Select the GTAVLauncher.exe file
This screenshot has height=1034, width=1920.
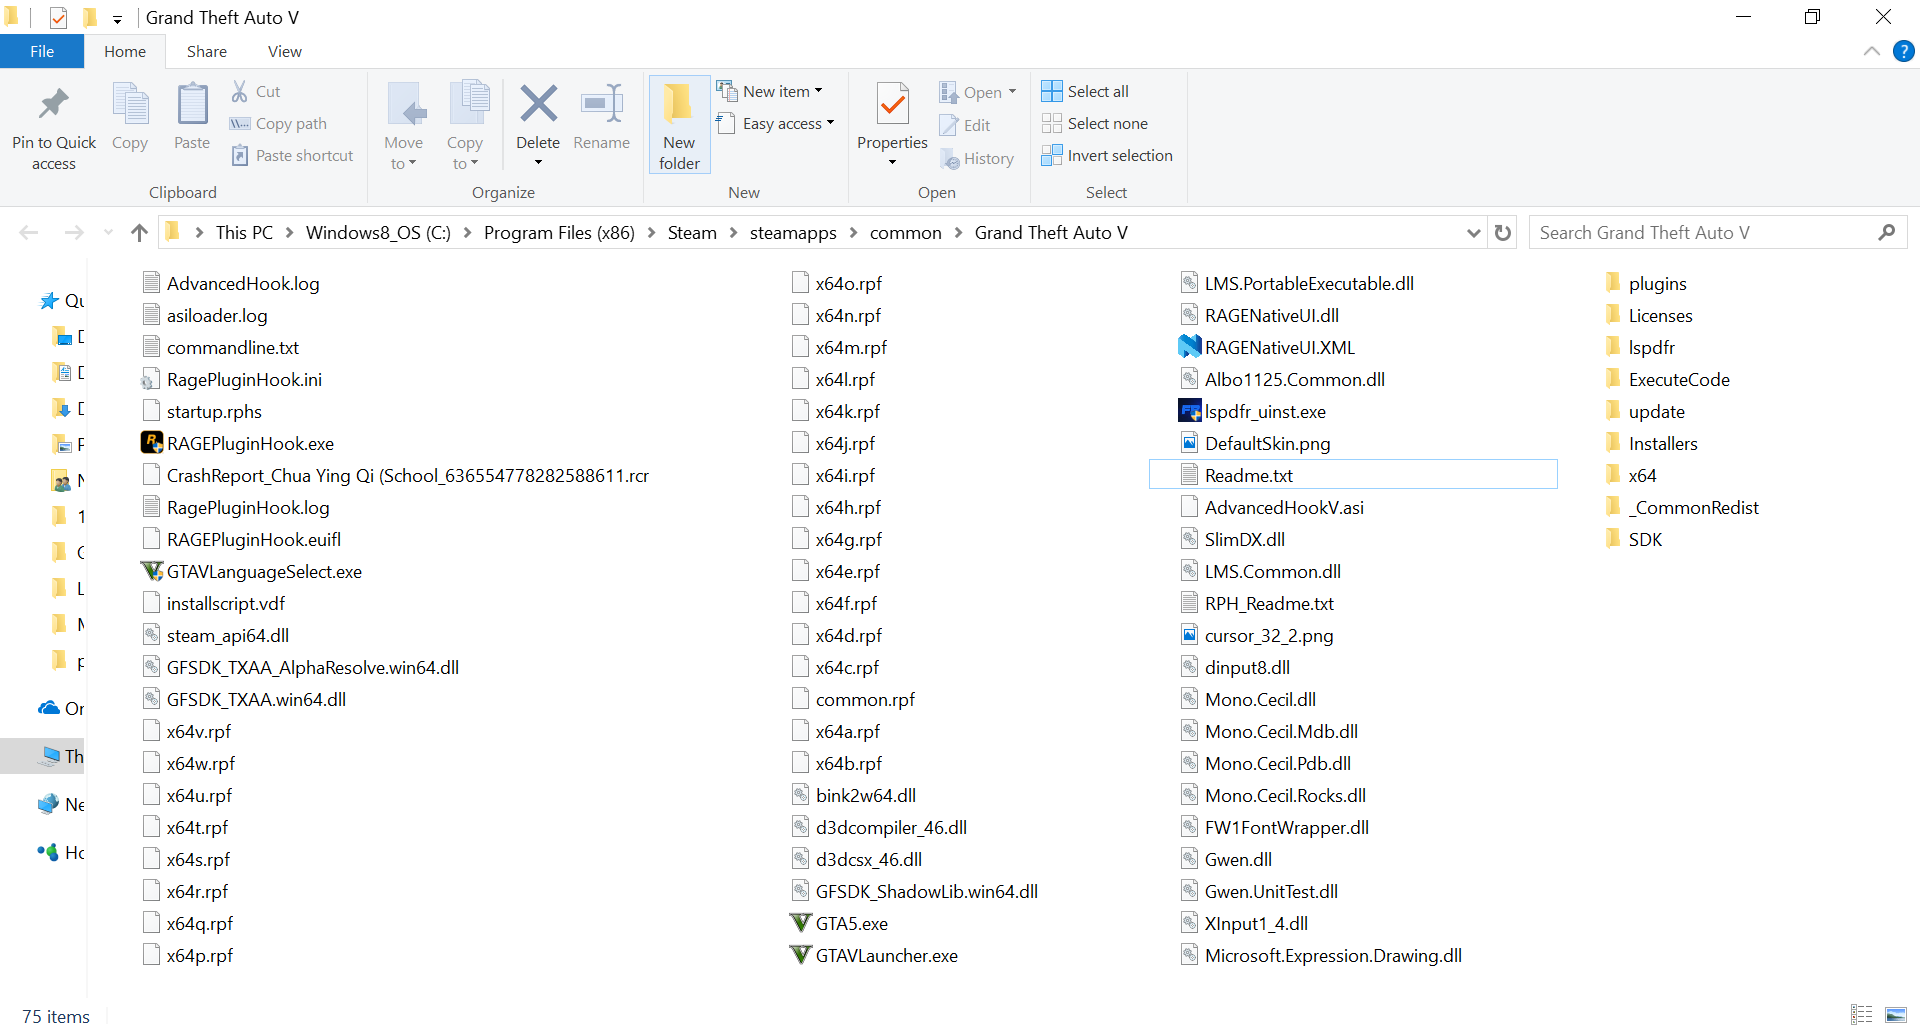[874, 954]
